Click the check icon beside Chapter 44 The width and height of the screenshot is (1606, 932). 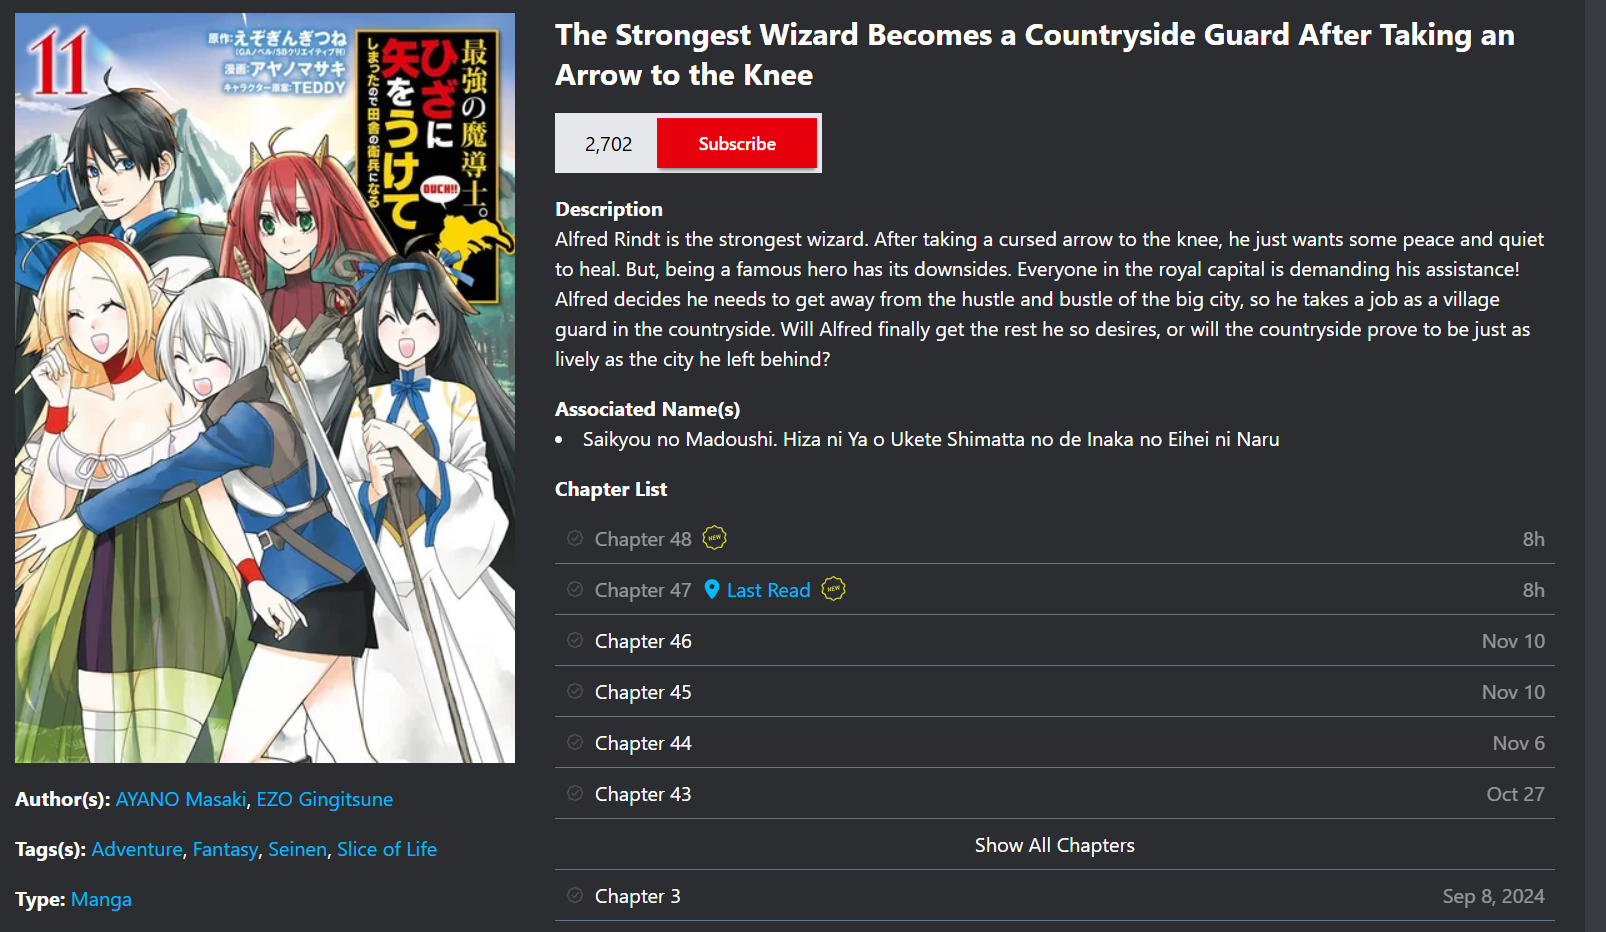click(x=575, y=742)
